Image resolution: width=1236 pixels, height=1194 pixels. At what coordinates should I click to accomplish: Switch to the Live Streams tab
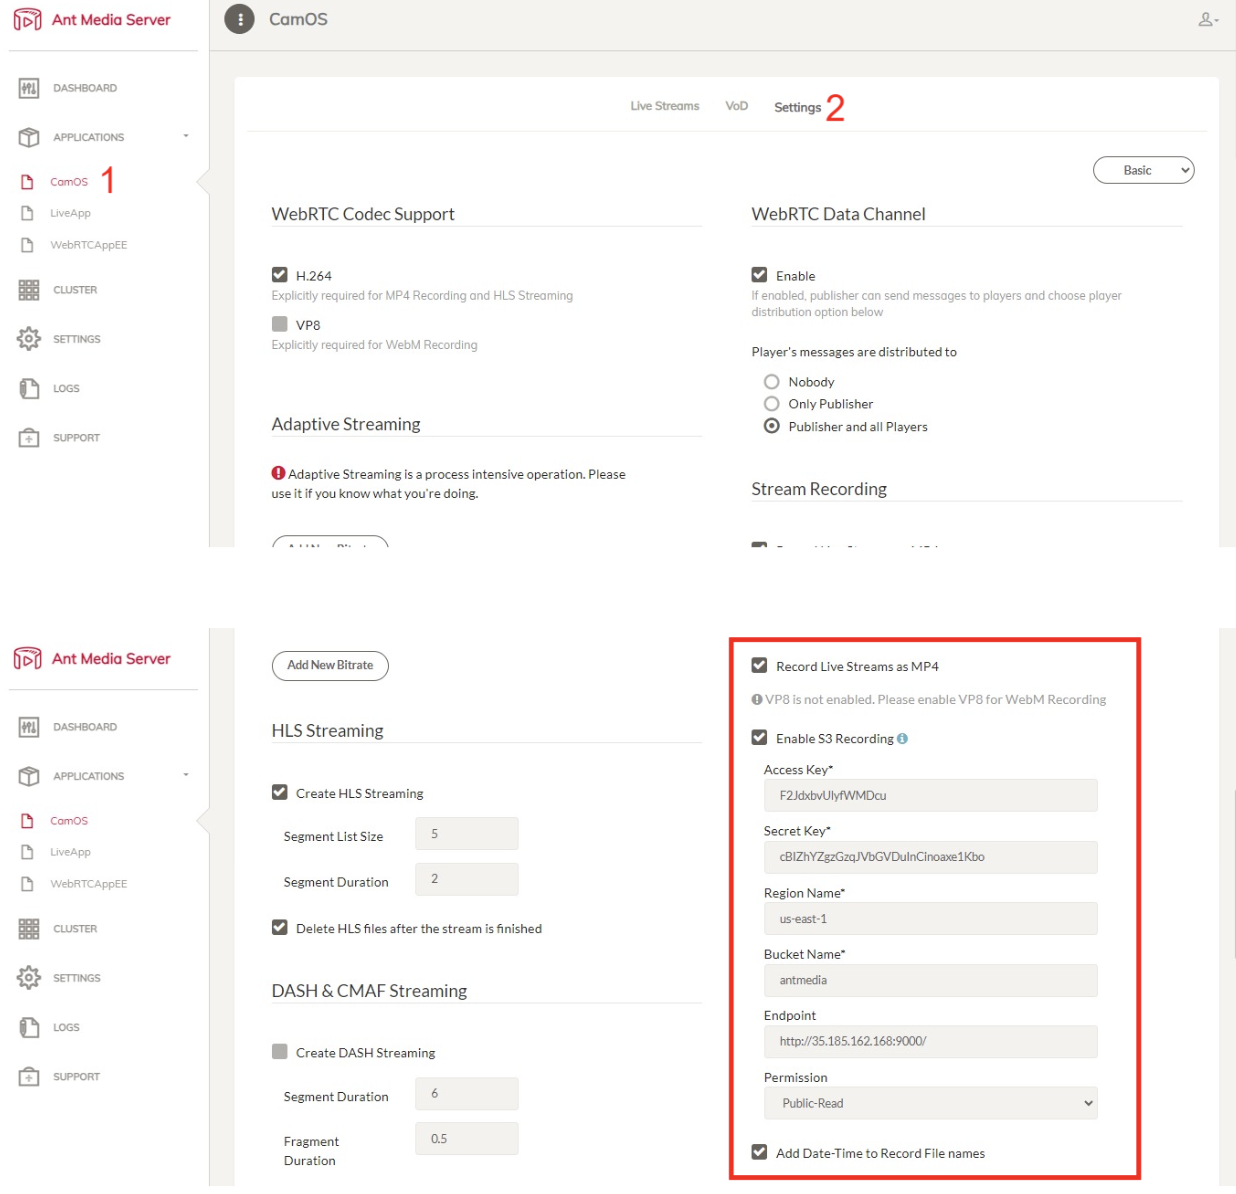tap(665, 106)
